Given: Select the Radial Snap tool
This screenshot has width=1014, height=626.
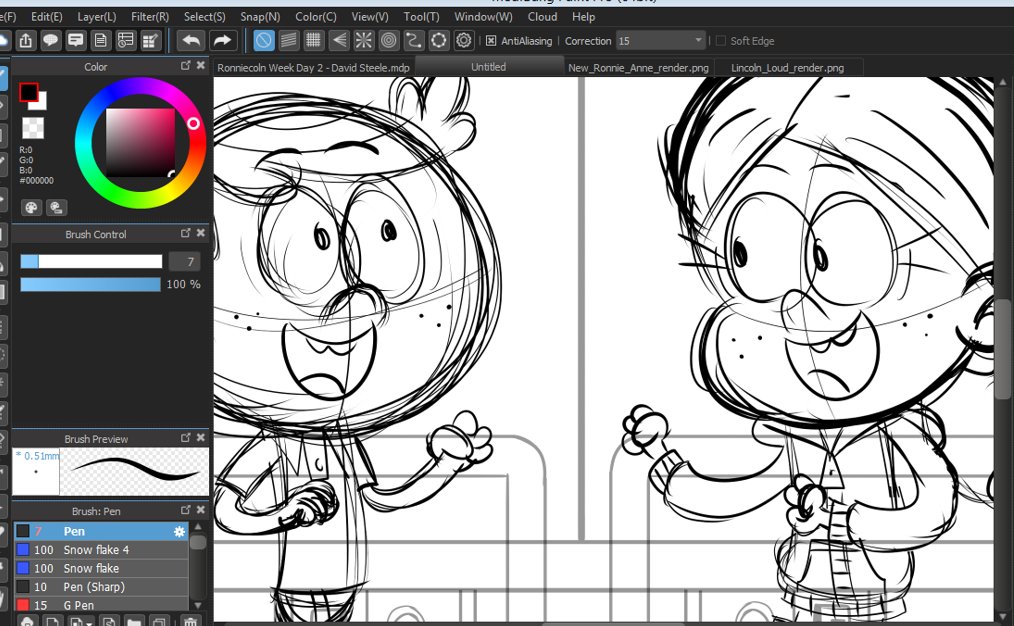Looking at the screenshot, I should click(x=364, y=40).
